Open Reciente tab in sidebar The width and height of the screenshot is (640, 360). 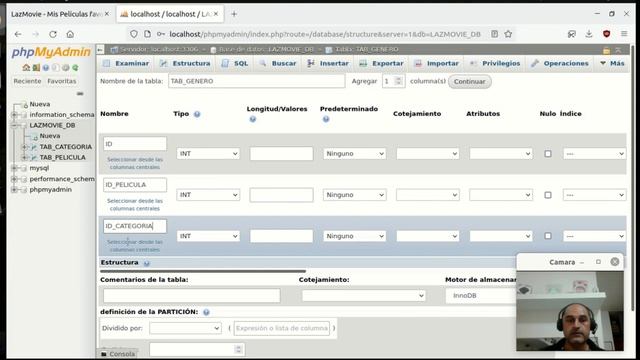point(27,81)
